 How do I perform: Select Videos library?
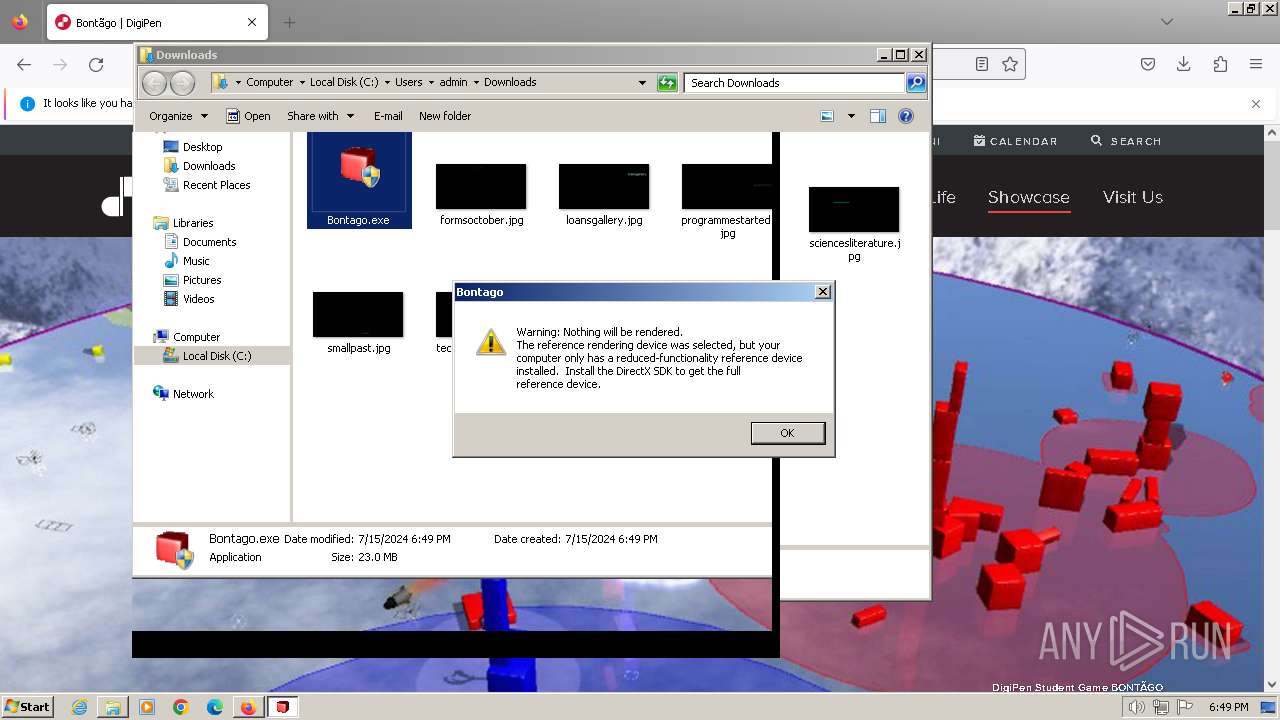[198, 299]
